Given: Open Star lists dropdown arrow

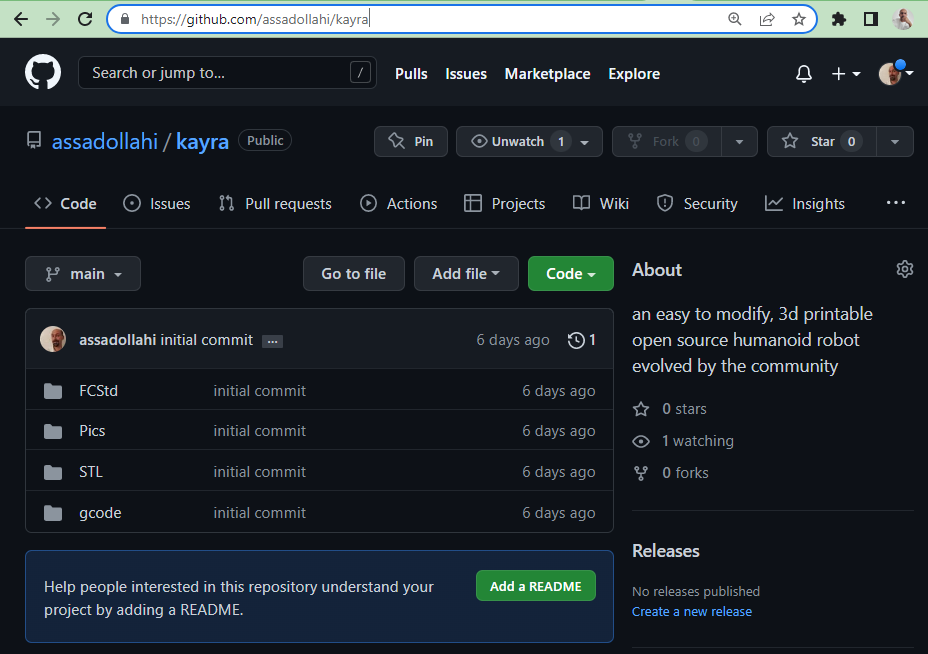Looking at the screenshot, I should [895, 142].
